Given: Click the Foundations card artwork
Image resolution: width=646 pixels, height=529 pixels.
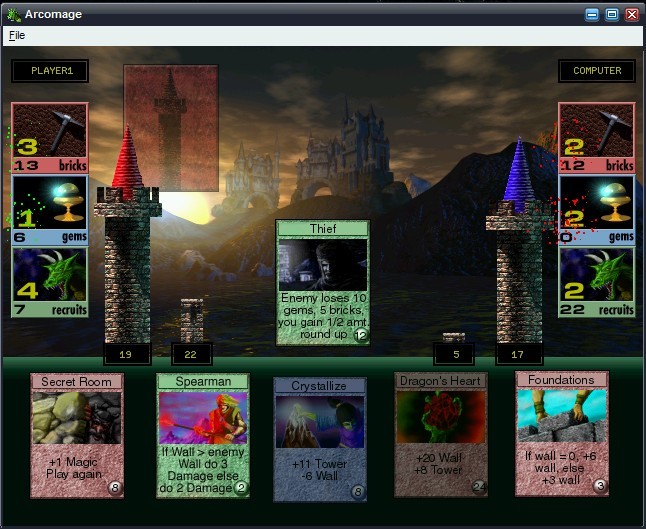Looking at the screenshot, I should (562, 416).
